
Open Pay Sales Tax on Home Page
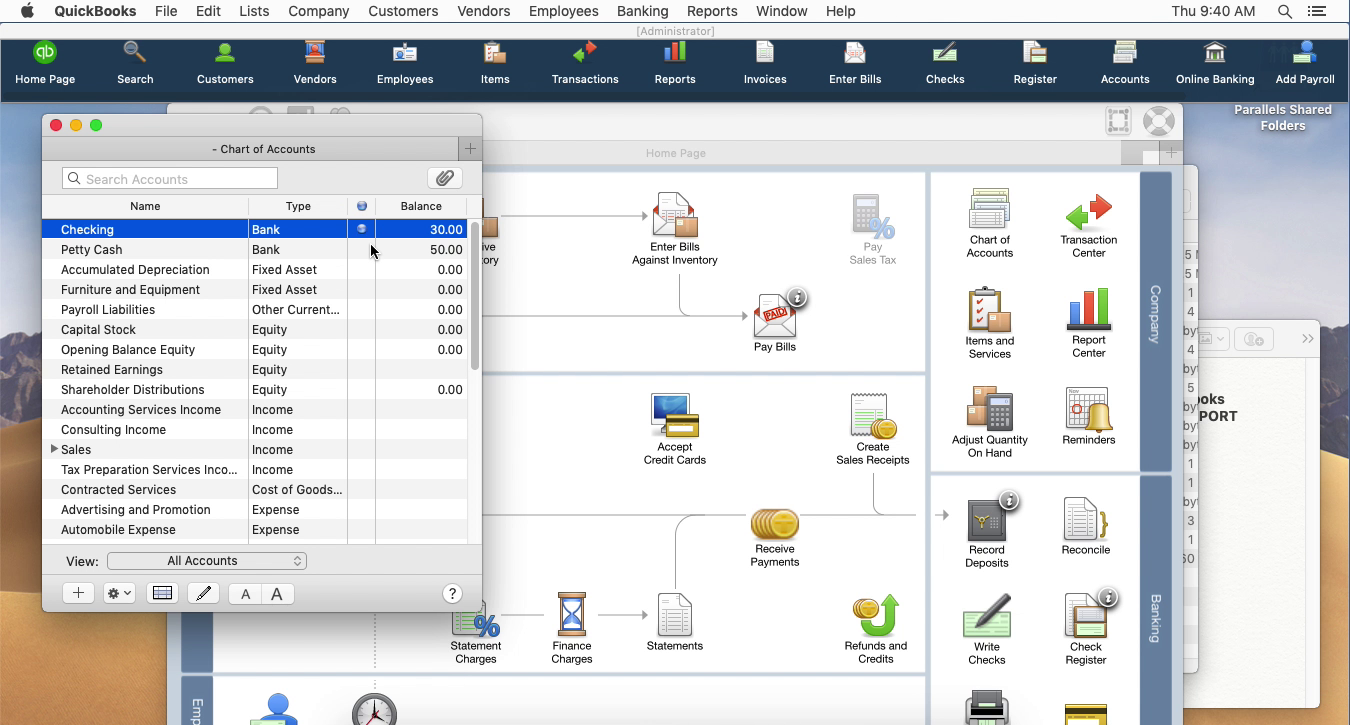pyautogui.click(x=873, y=230)
